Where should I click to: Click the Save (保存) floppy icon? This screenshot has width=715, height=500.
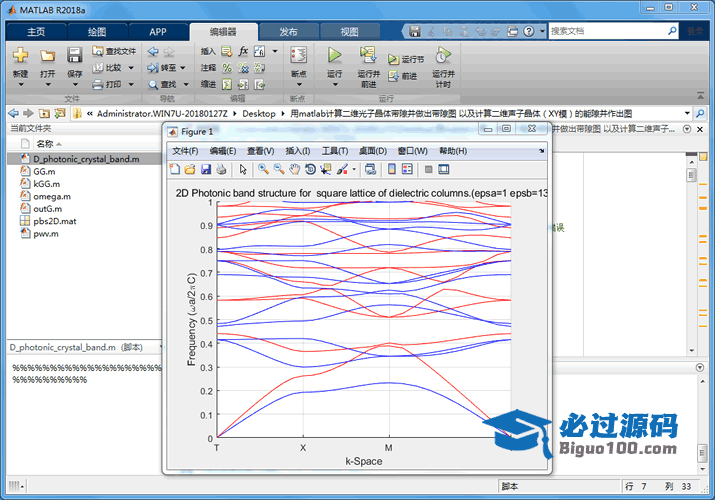click(74, 55)
